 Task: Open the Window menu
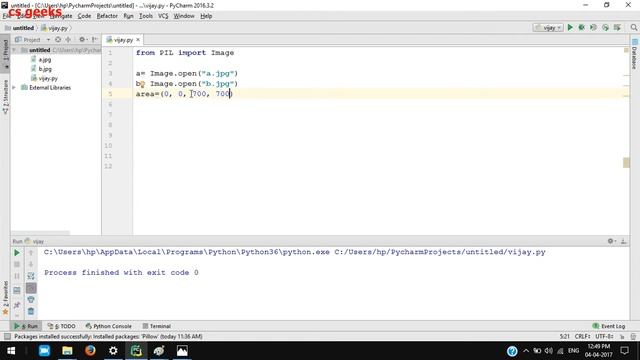(184, 16)
